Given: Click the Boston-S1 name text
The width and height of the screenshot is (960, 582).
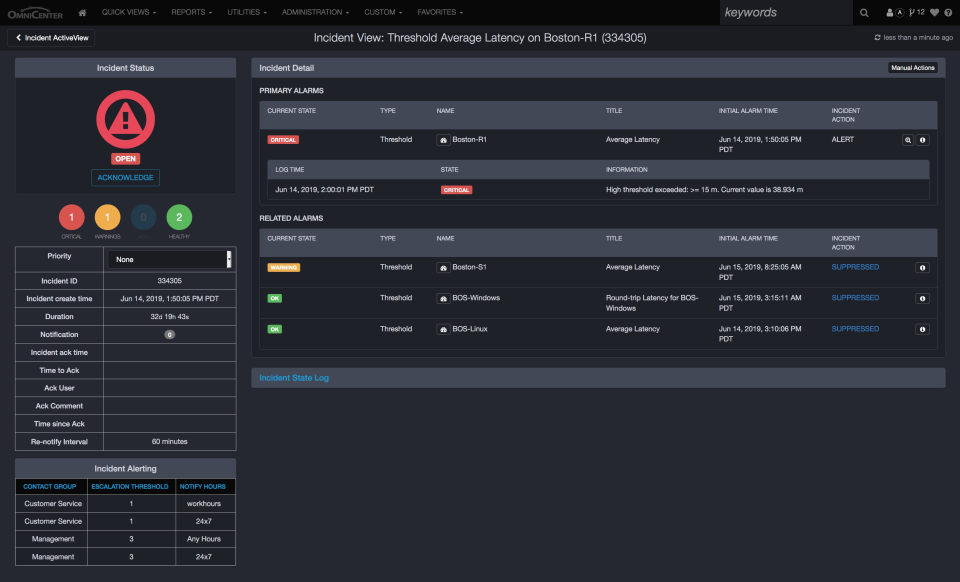Looking at the screenshot, I should click(x=470, y=267).
